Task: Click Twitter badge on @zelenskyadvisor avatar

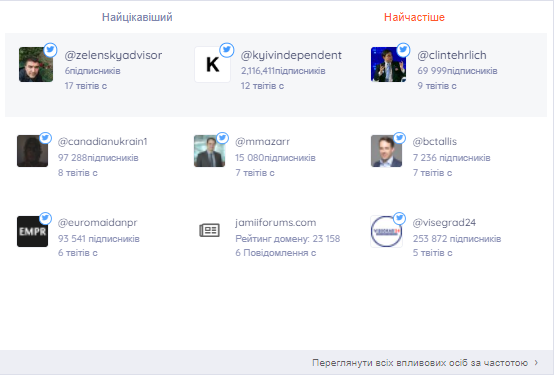Action: point(50,50)
